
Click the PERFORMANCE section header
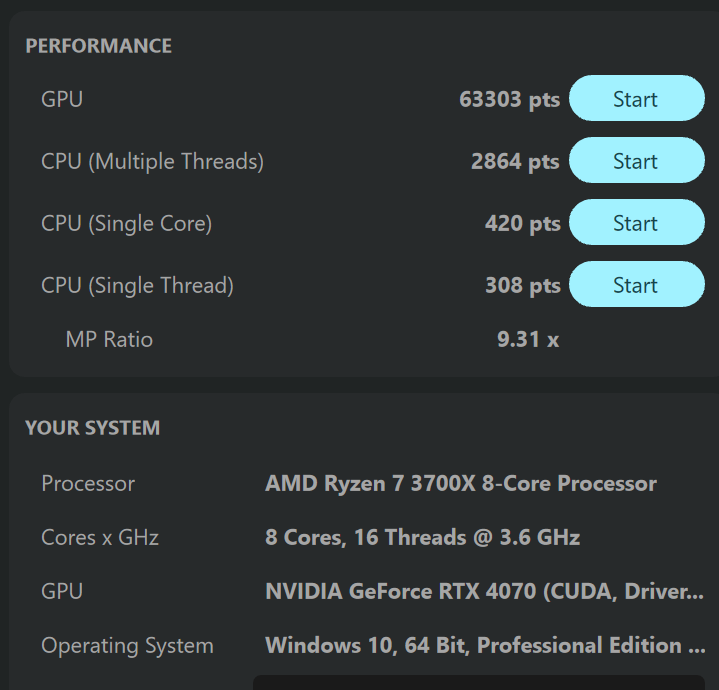(98, 46)
